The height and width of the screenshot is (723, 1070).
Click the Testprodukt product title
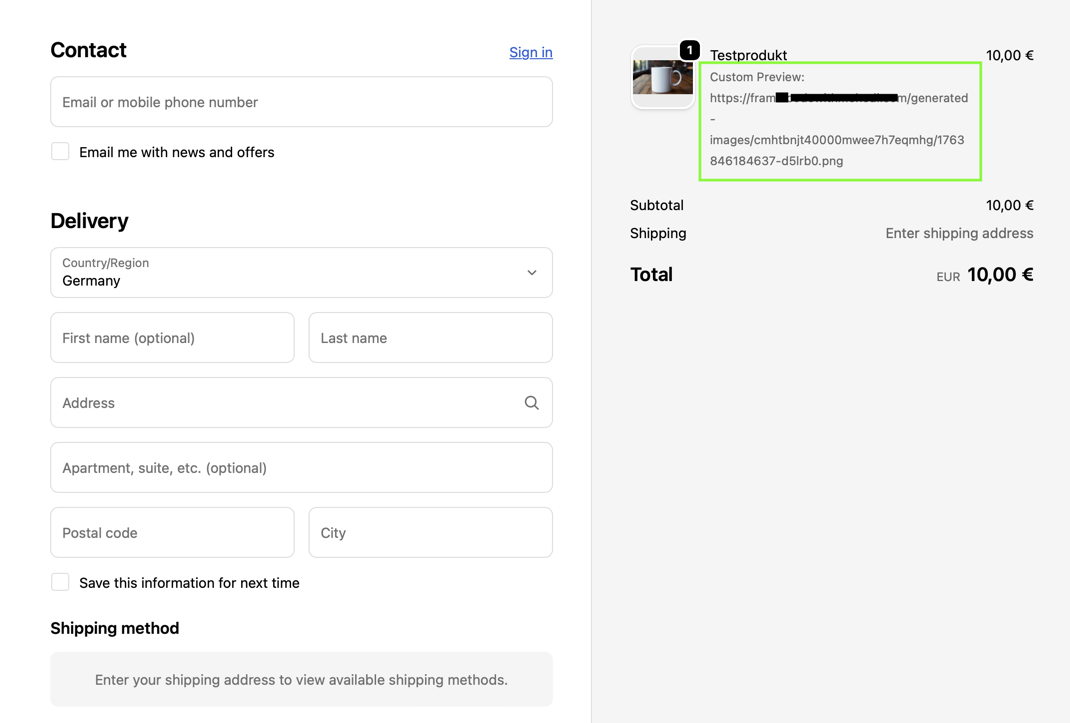[748, 55]
